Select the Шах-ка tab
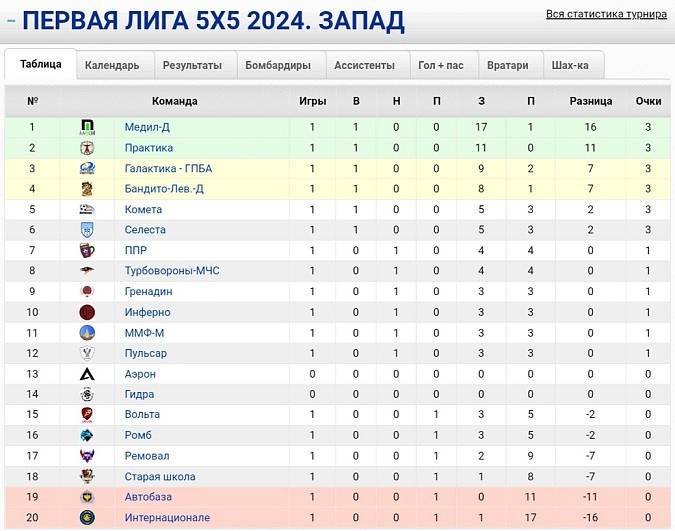The height and width of the screenshot is (531, 675). [570, 66]
